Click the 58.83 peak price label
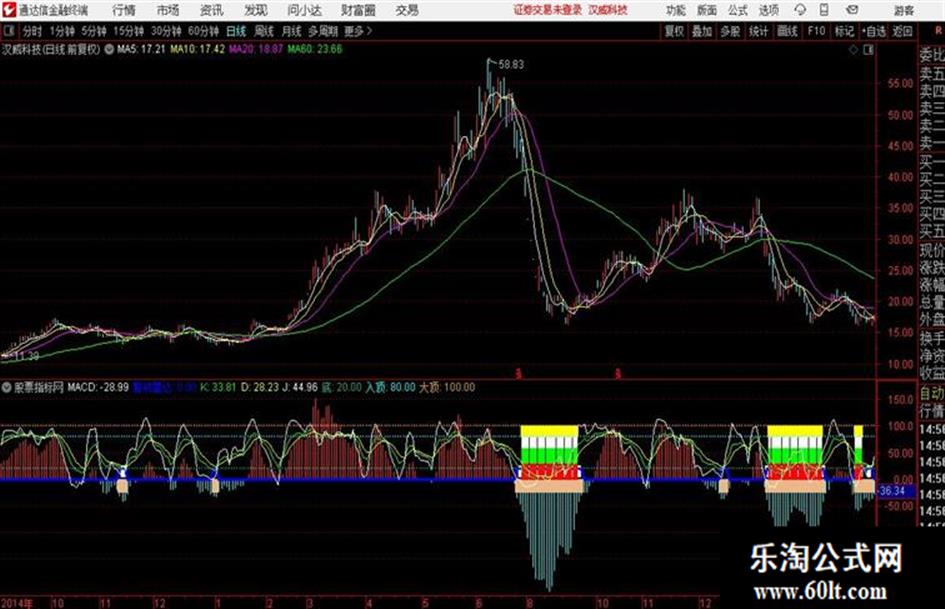Image resolution: width=945 pixels, height=609 pixels. click(x=511, y=65)
